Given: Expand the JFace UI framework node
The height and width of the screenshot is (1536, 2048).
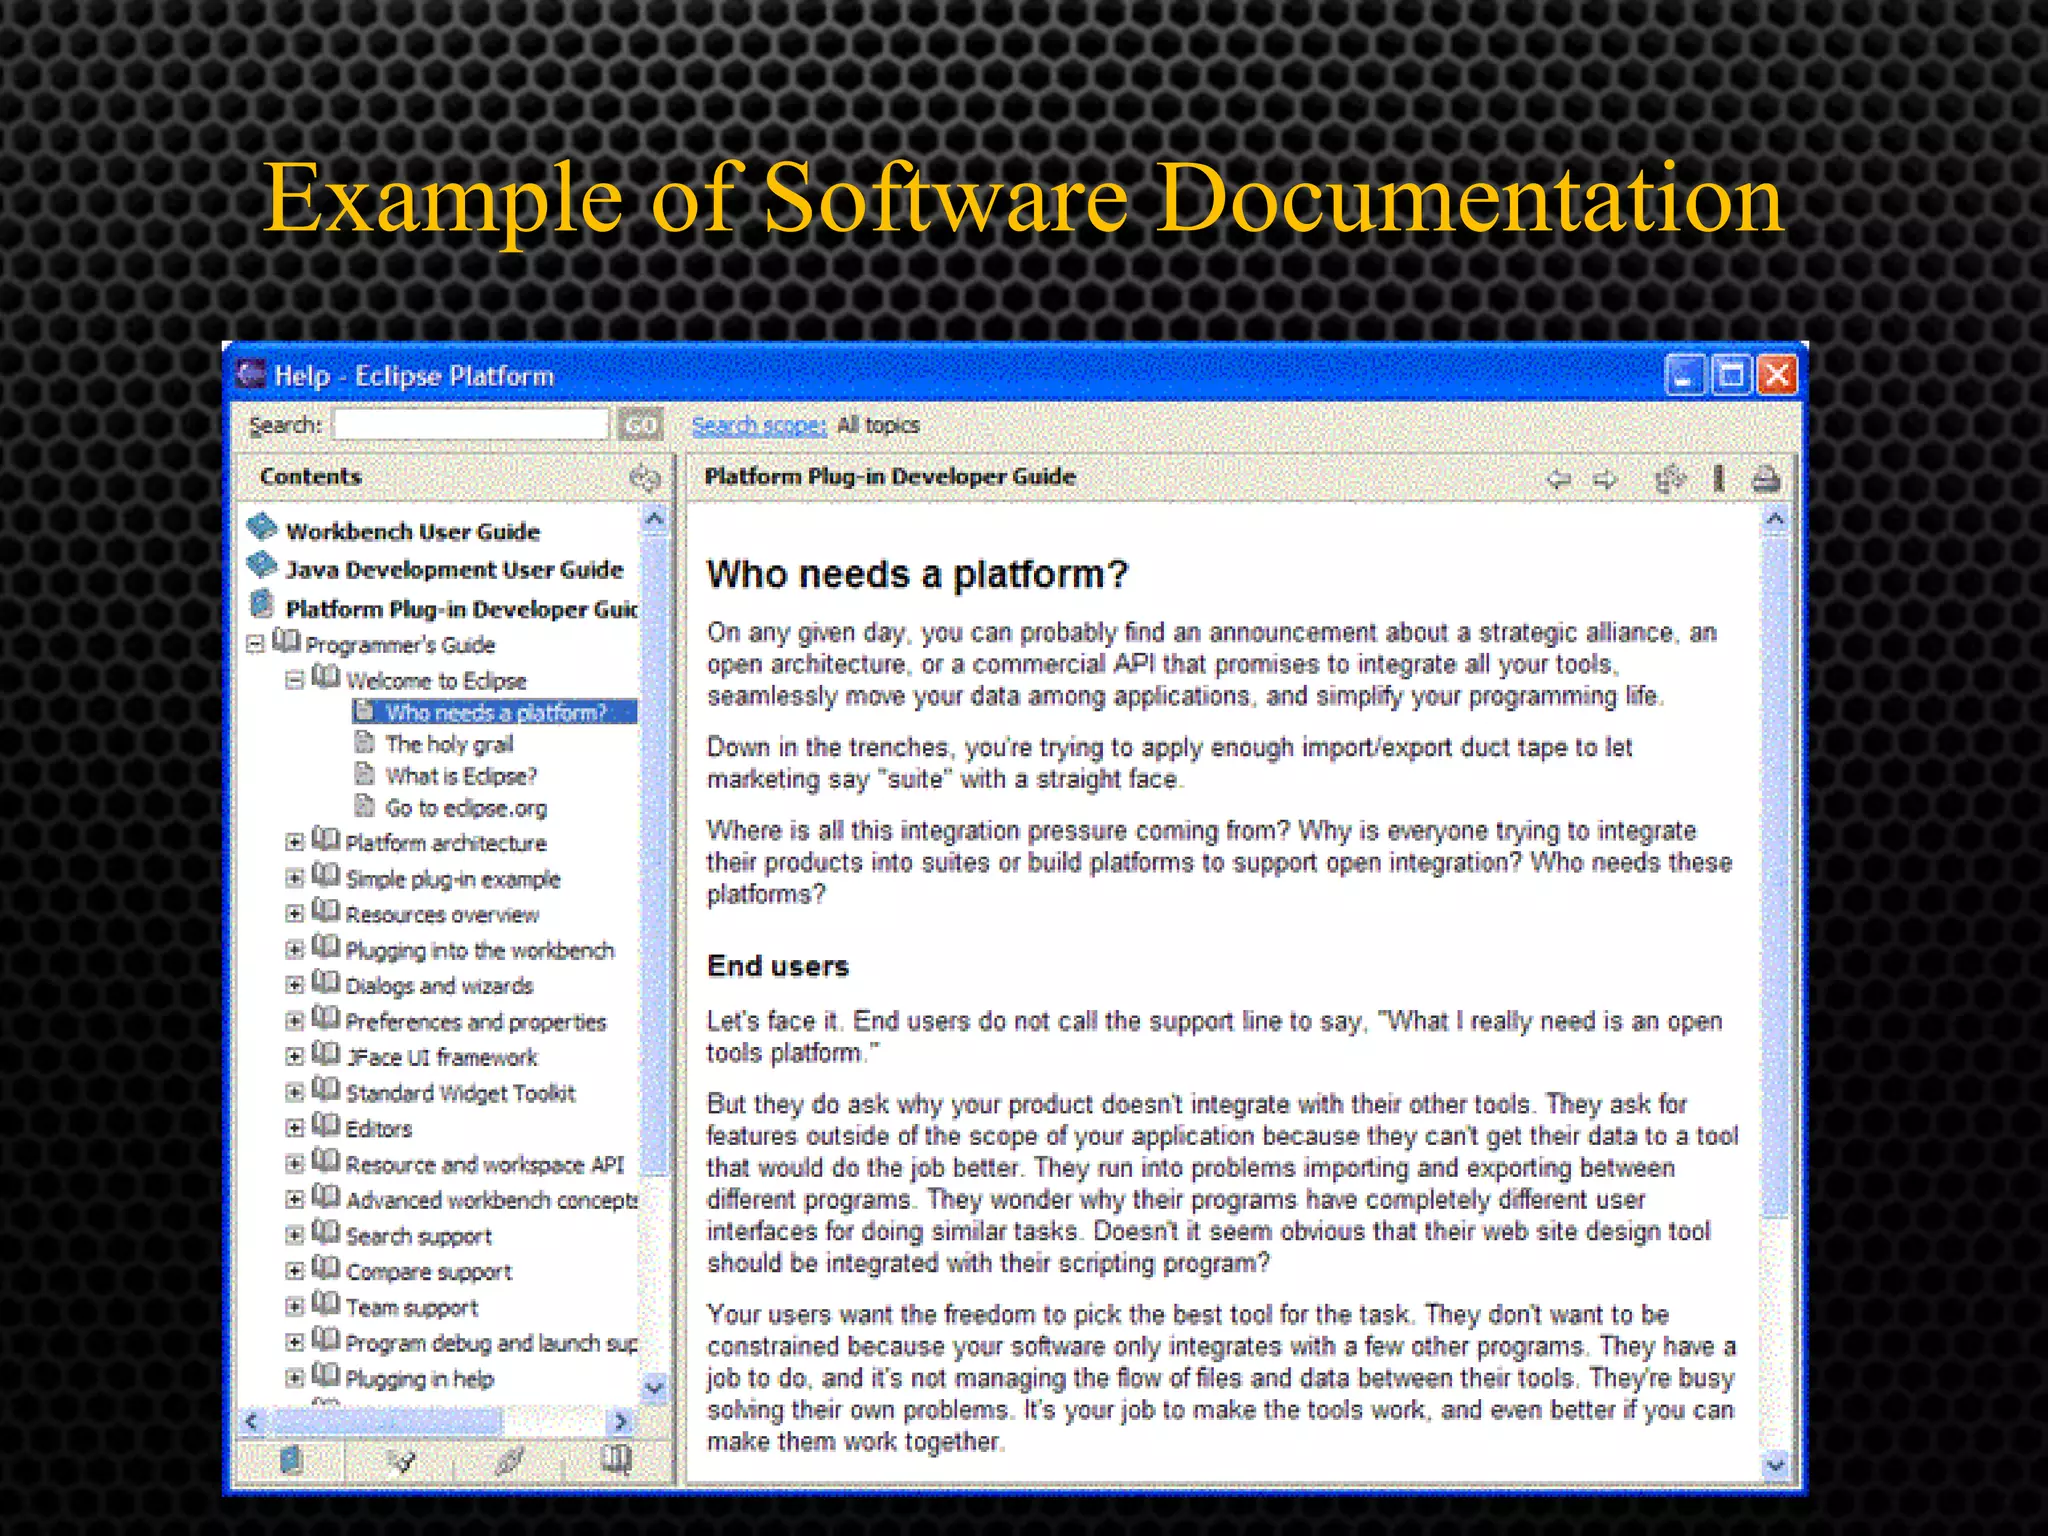Looking at the screenshot, I should 294,1056.
